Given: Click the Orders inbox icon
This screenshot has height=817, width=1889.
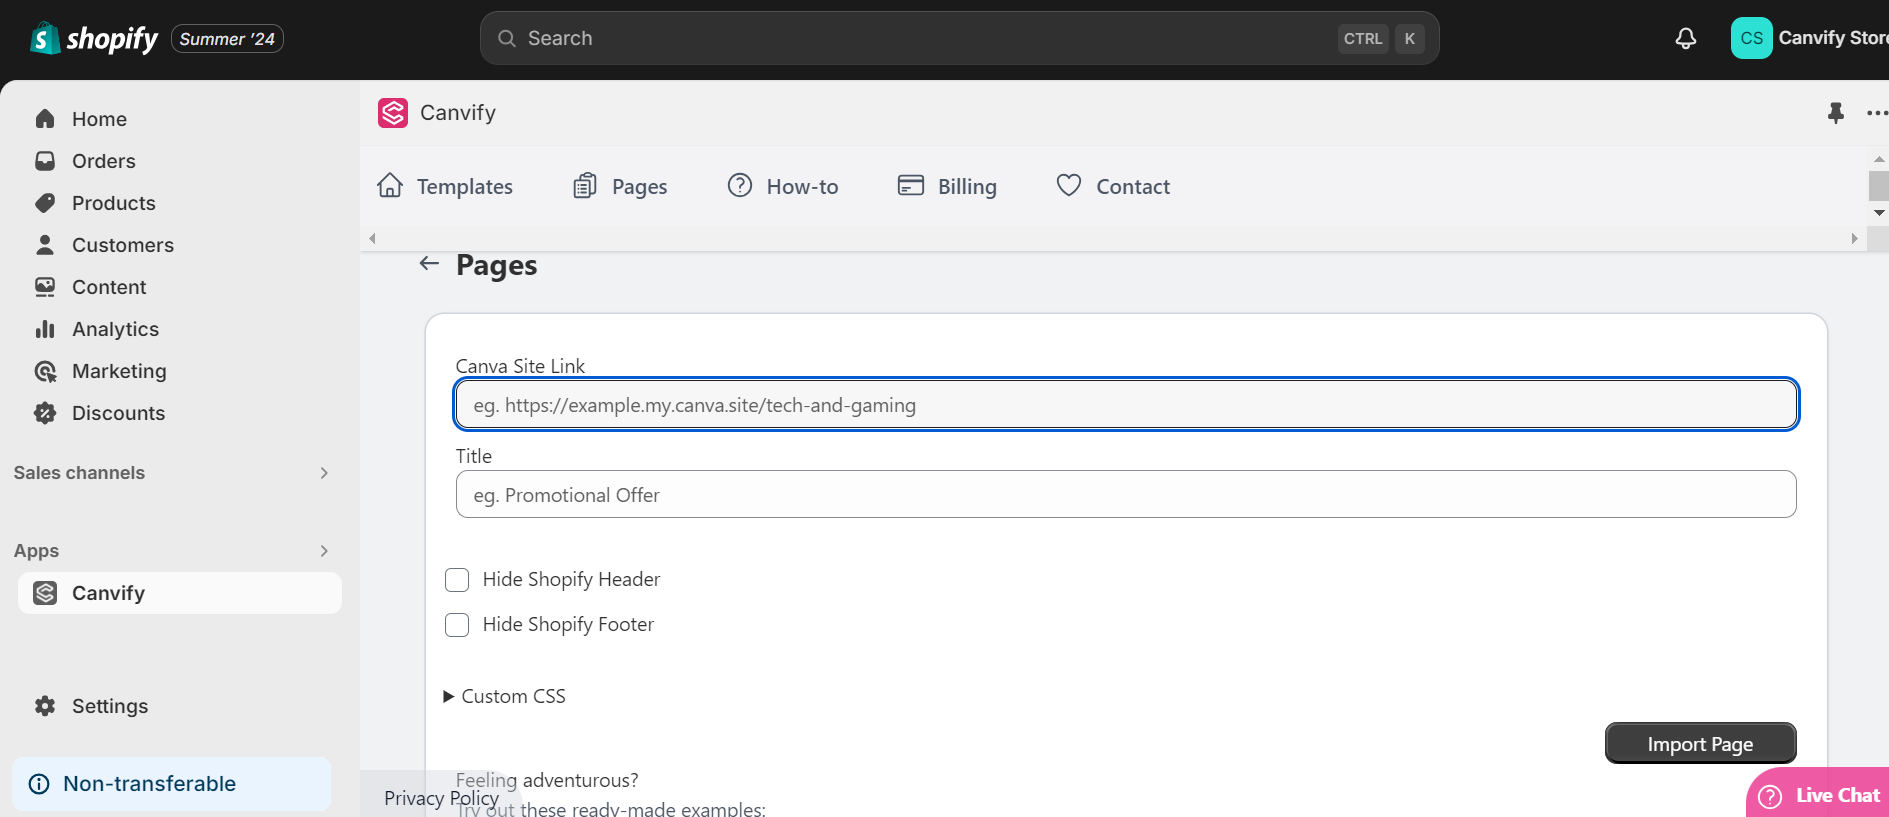Looking at the screenshot, I should click(45, 161).
